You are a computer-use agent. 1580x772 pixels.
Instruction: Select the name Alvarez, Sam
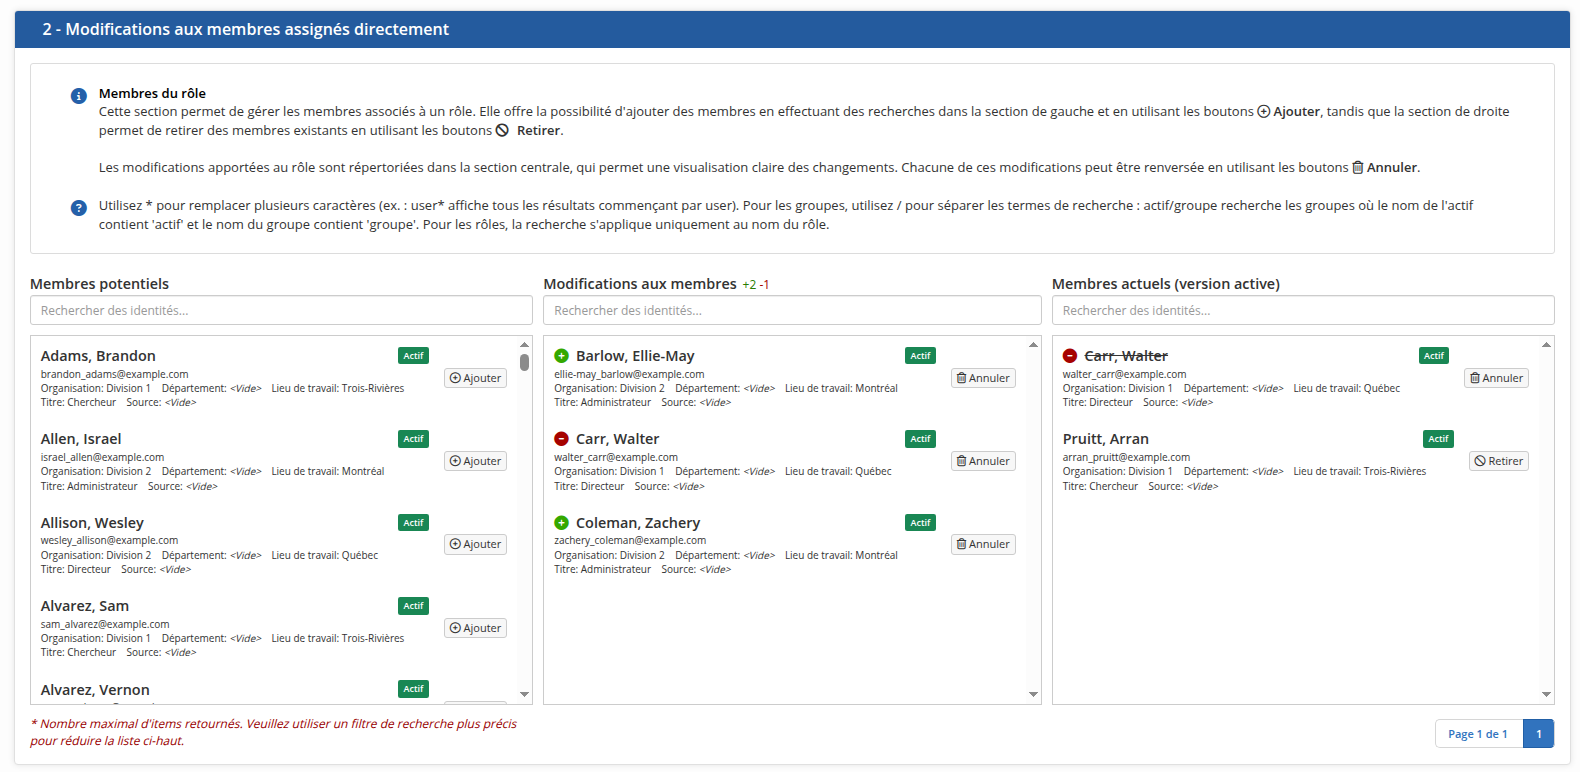[x=85, y=606]
